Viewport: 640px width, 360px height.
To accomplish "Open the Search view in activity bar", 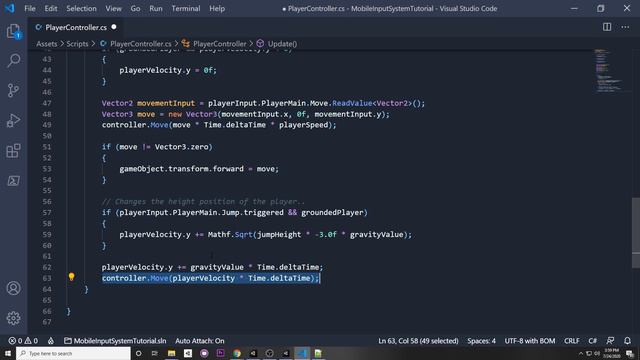I will [x=13, y=61].
